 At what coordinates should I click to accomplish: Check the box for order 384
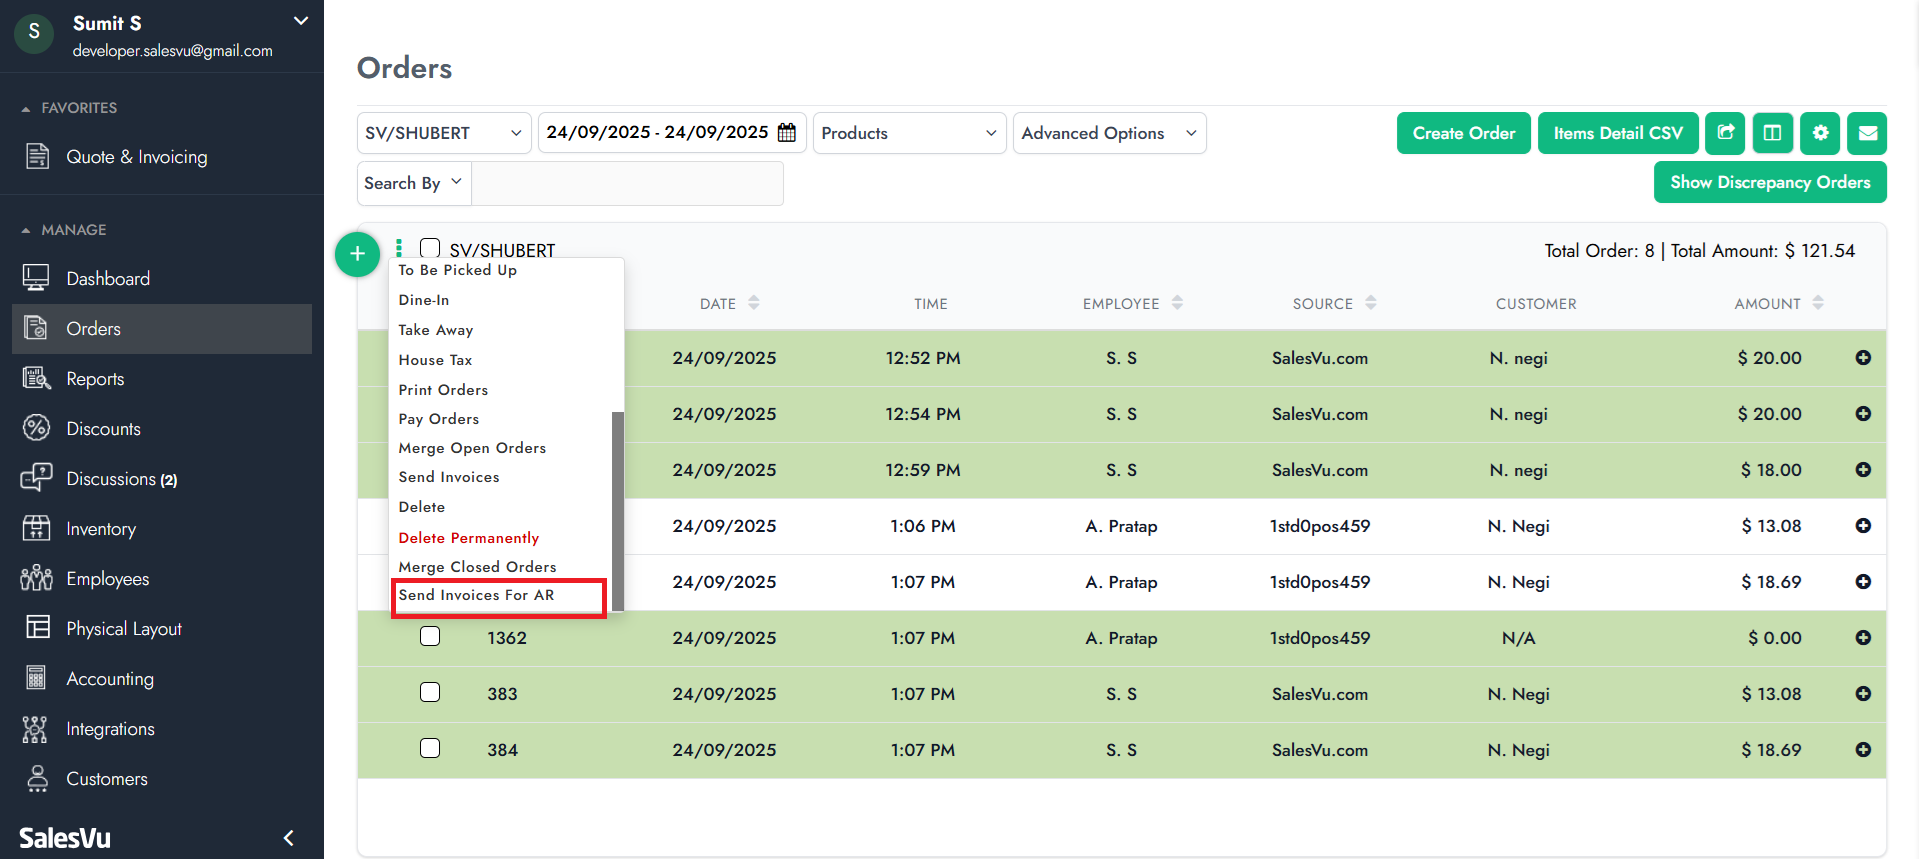(x=430, y=748)
